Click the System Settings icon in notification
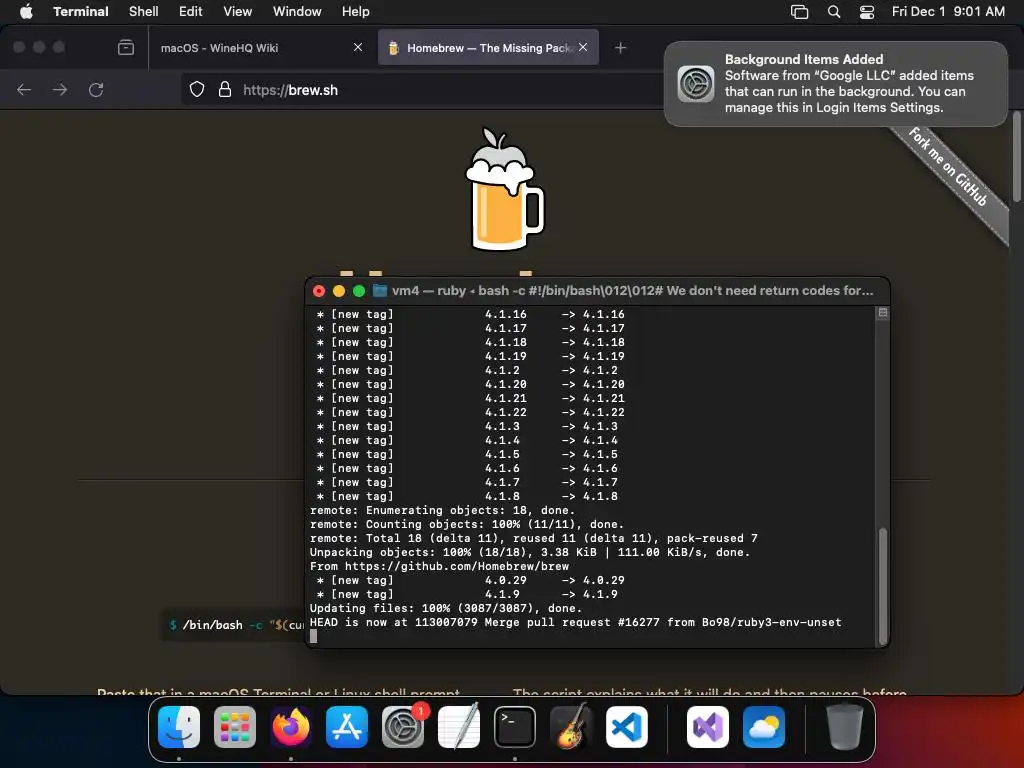The image size is (1024, 768). pos(696,84)
